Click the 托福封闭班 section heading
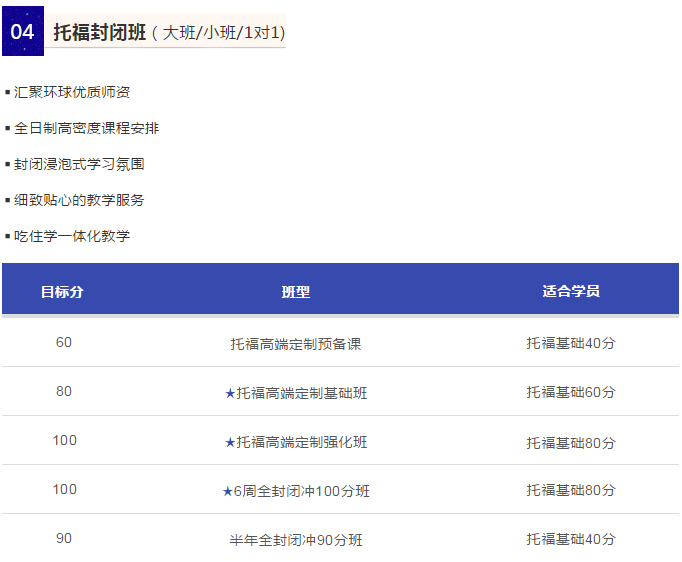Viewport: 682px width, 562px height. coord(100,33)
